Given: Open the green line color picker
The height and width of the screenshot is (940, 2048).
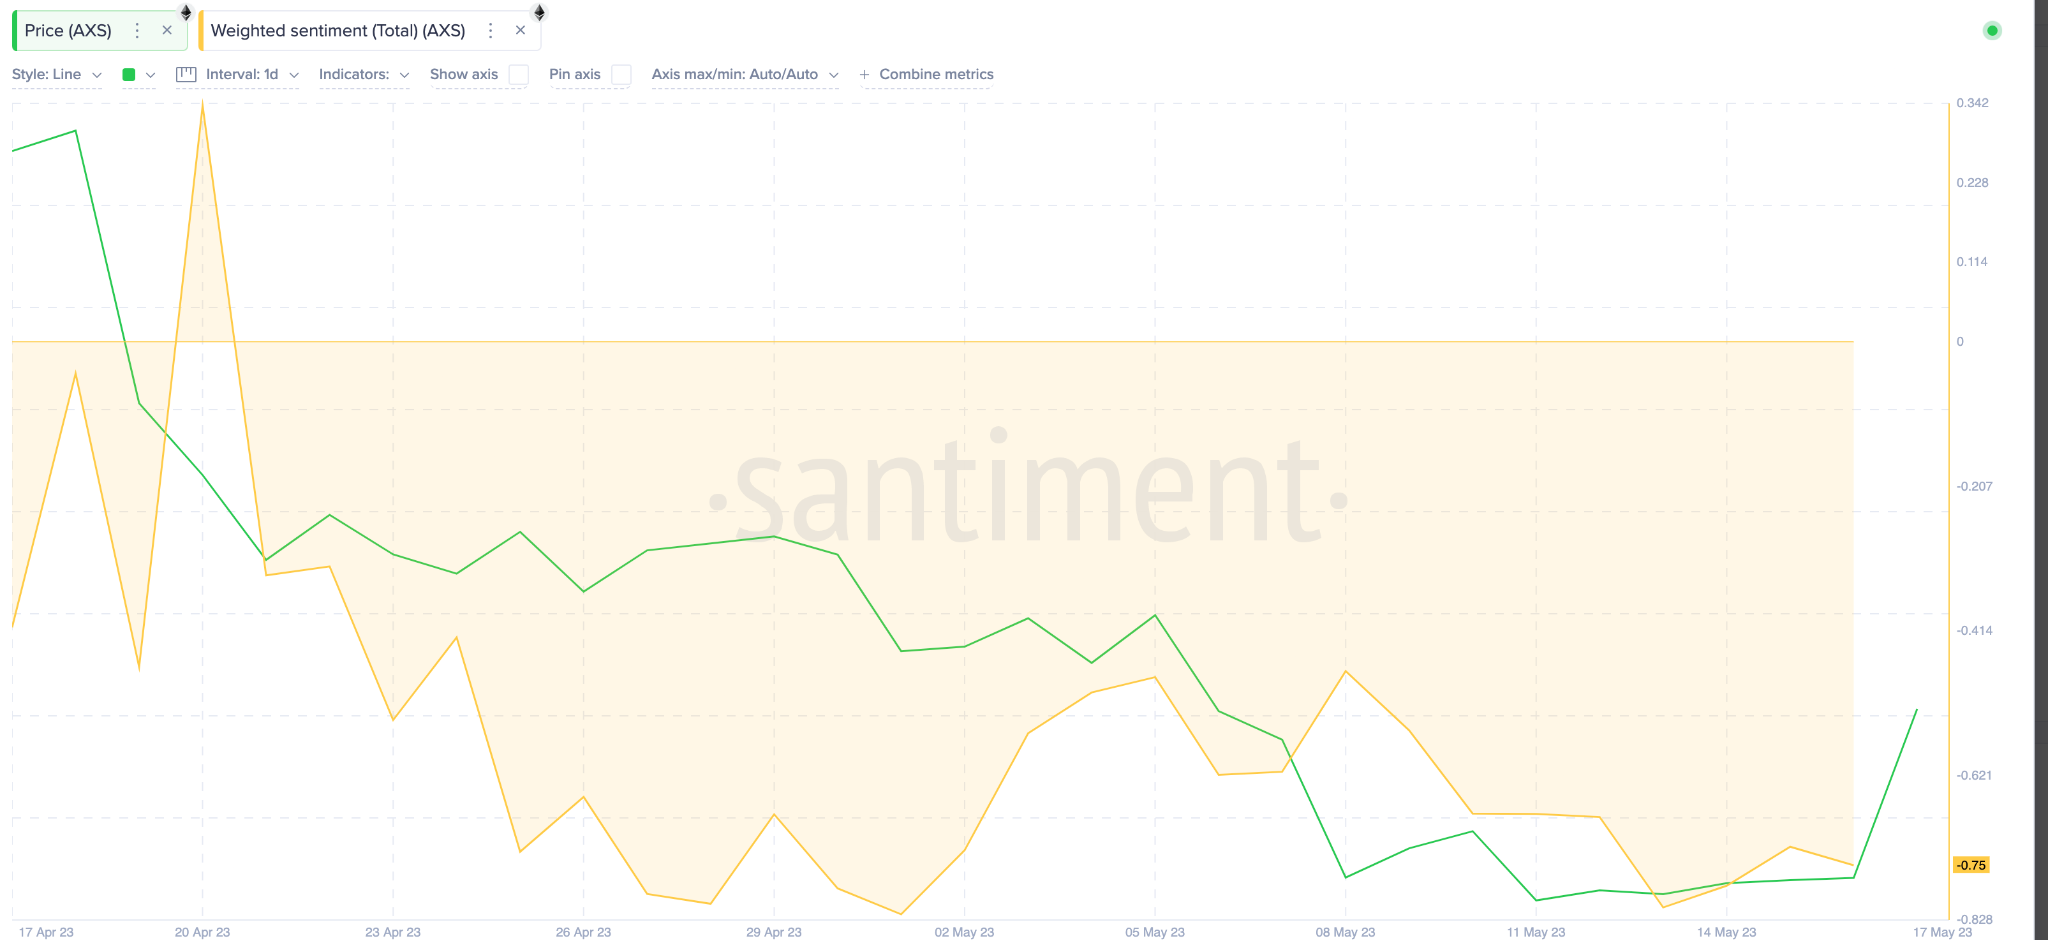Looking at the screenshot, I should point(138,74).
